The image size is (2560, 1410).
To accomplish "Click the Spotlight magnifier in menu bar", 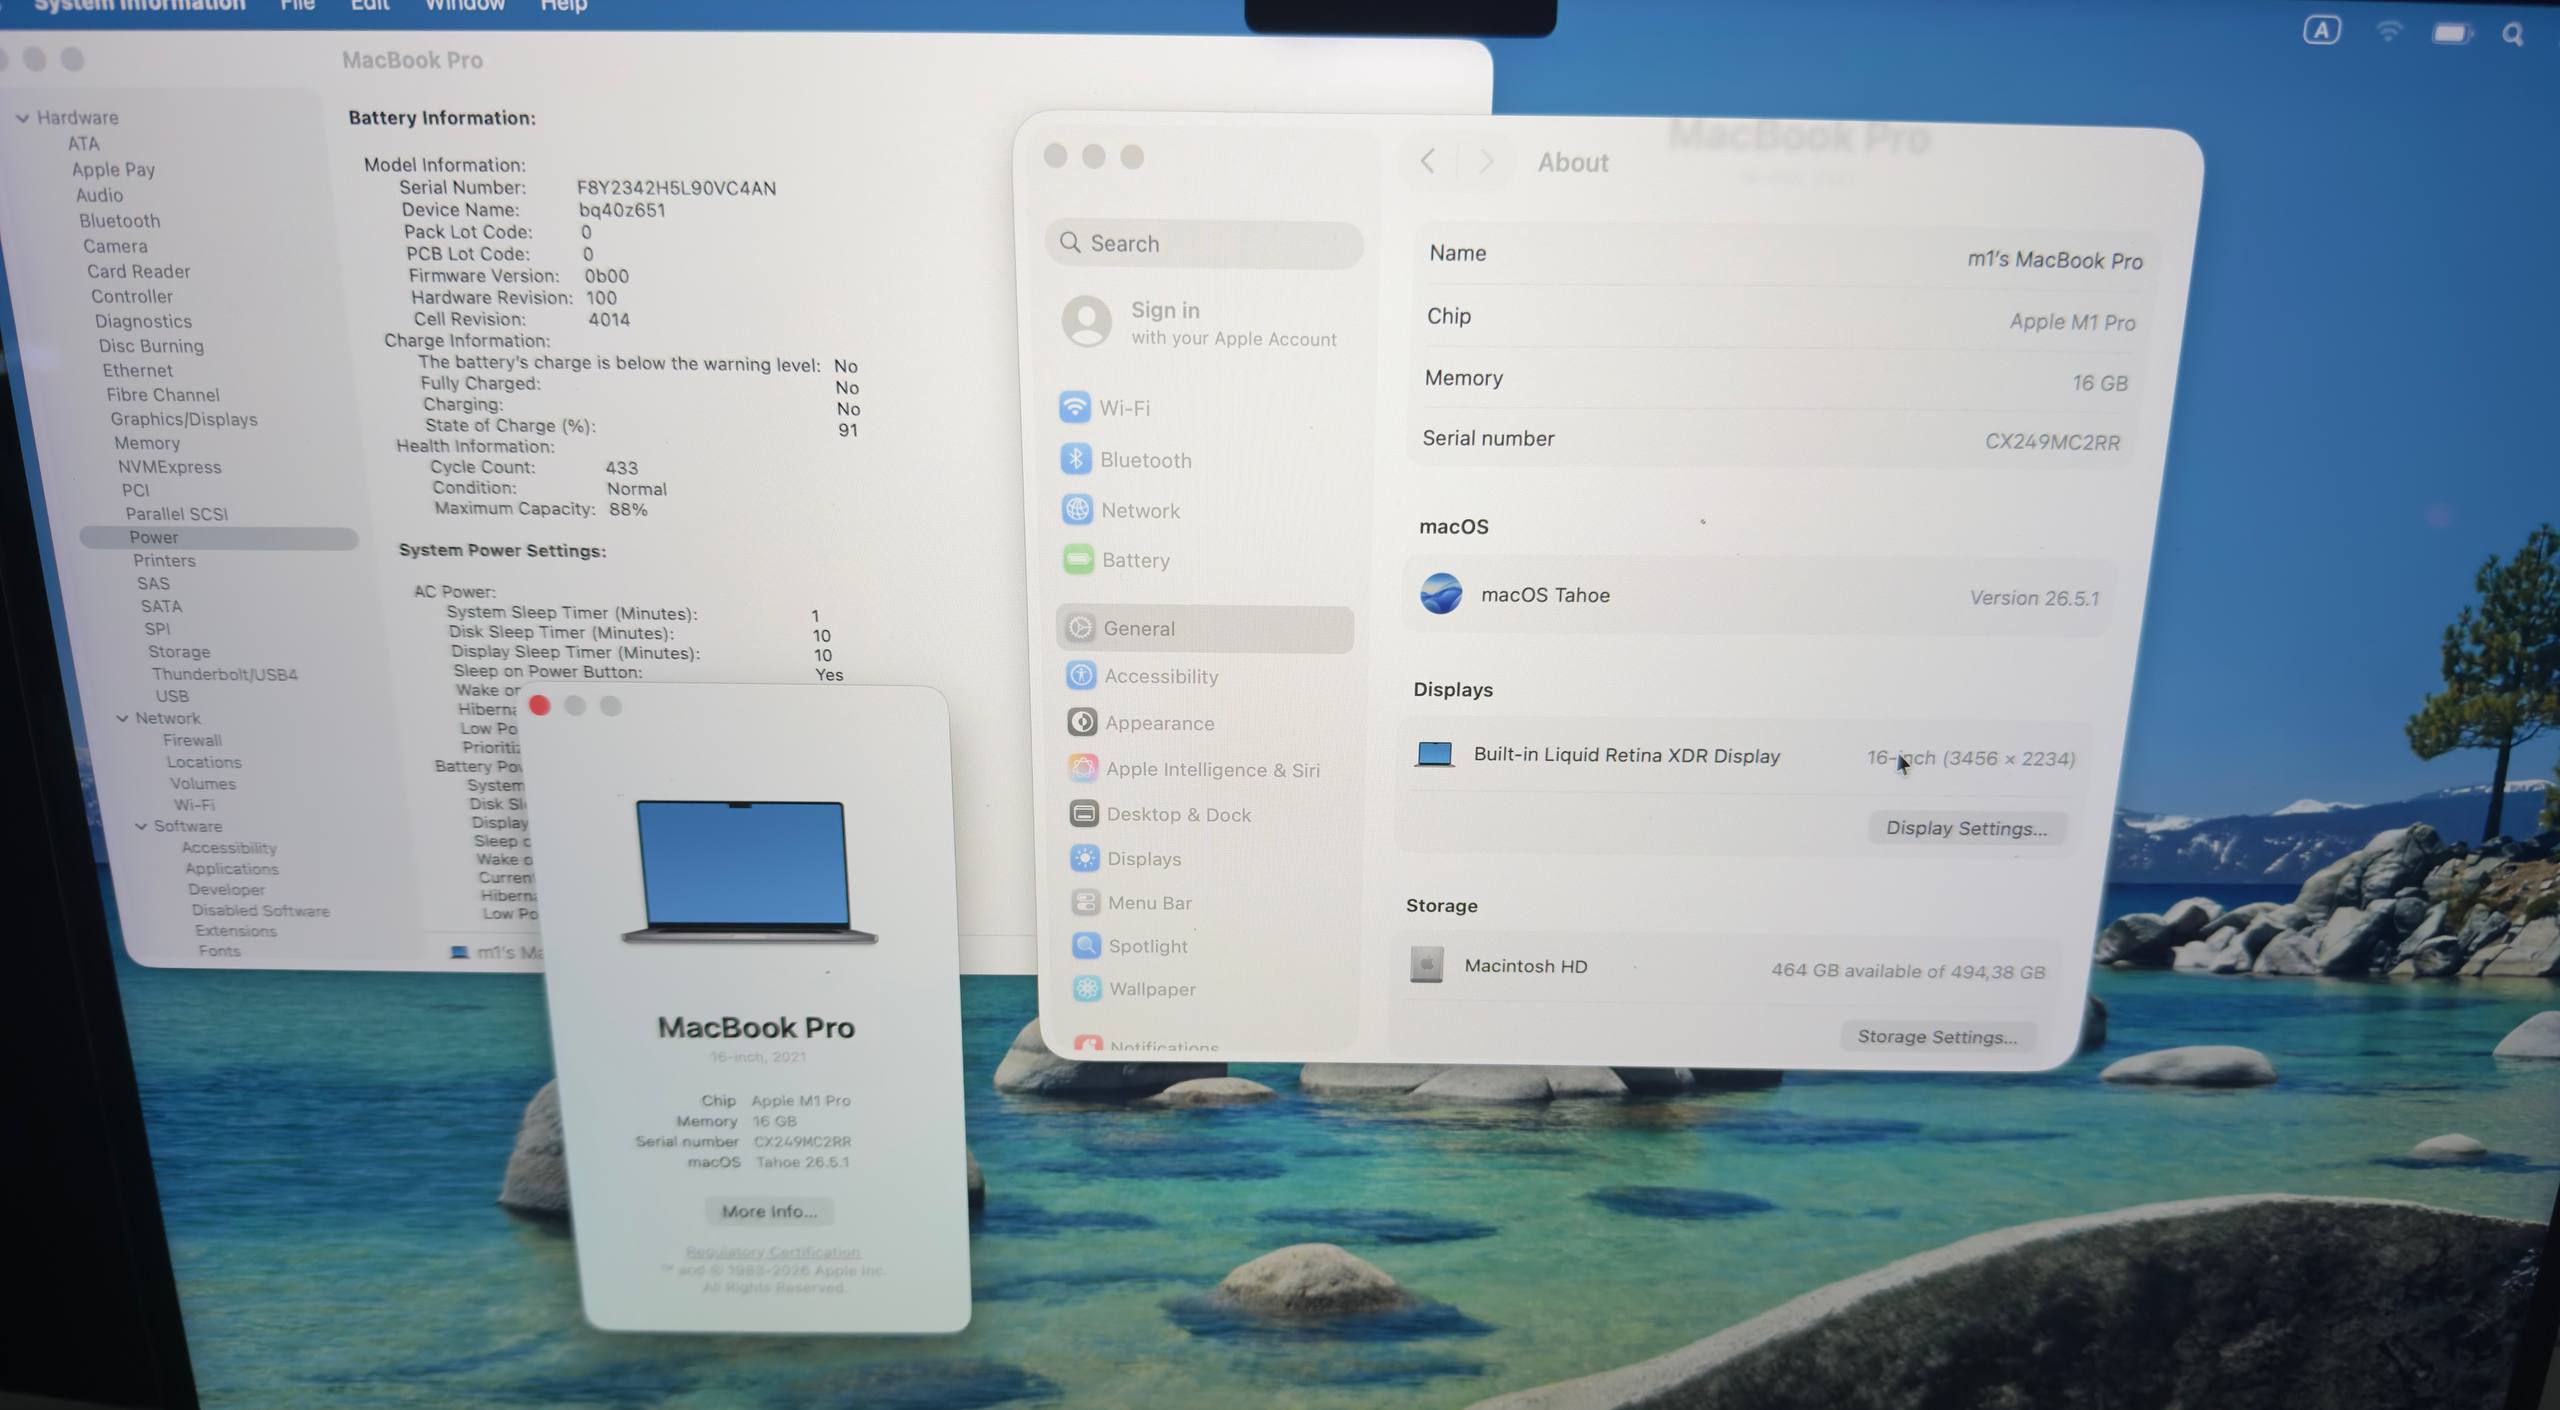I will point(2513,35).
